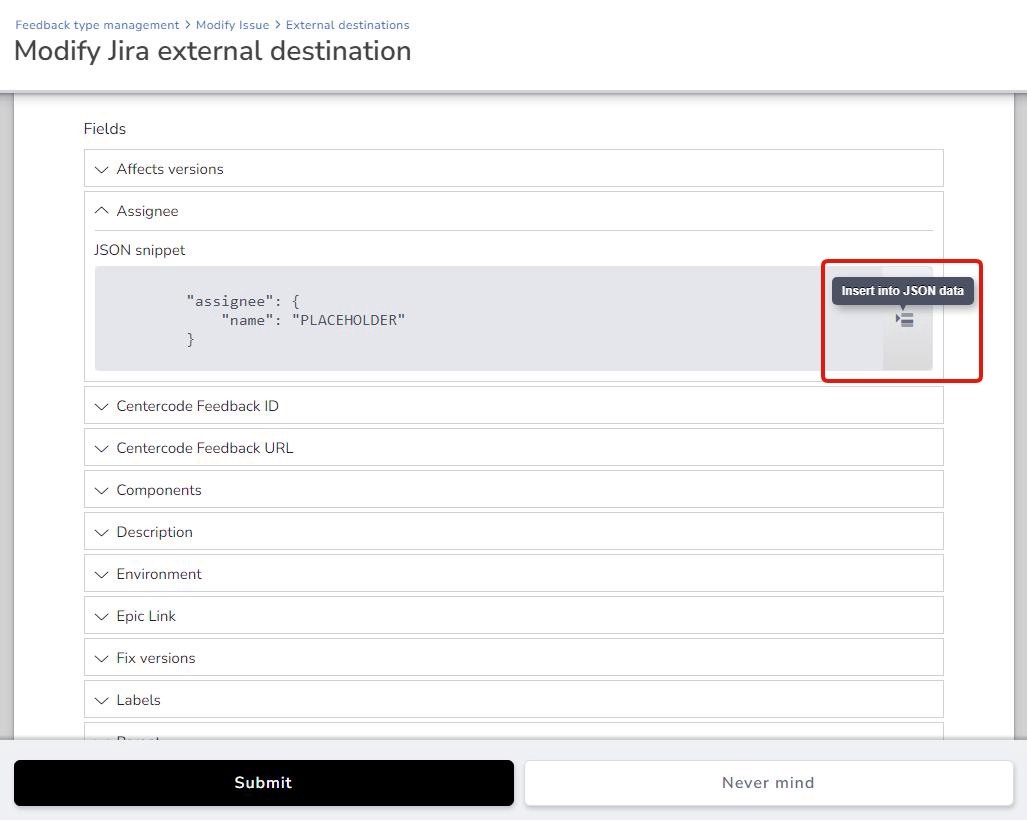Expand the Description field
Viewport: 1027px width, 820px height.
coord(514,531)
